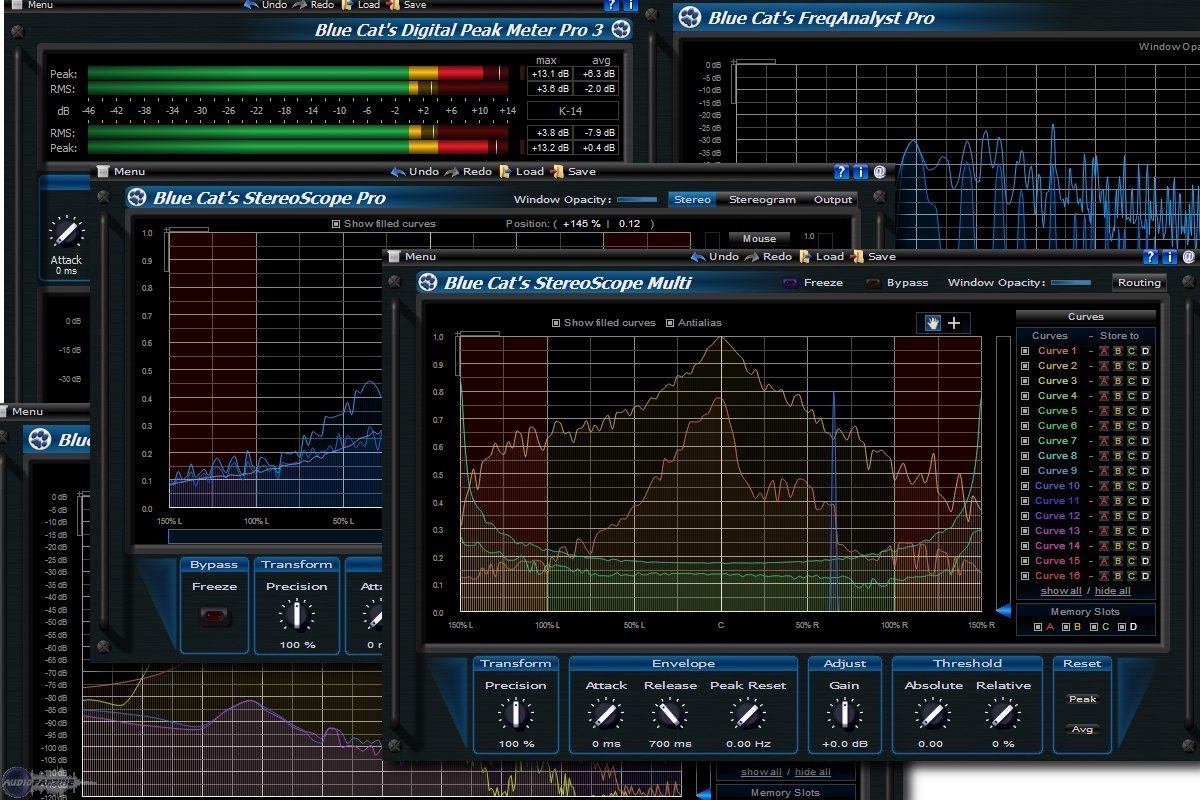
Task: Switch to Stereo tab in StereoScope Pro
Action: point(692,200)
